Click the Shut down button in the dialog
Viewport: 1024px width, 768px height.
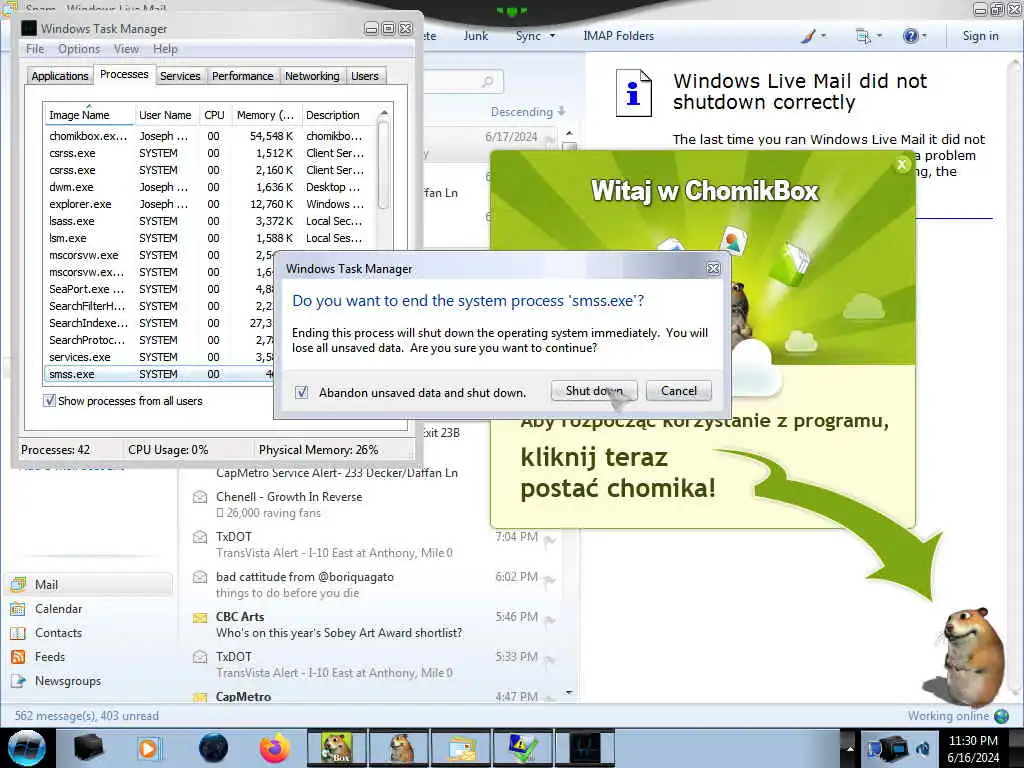coord(594,391)
